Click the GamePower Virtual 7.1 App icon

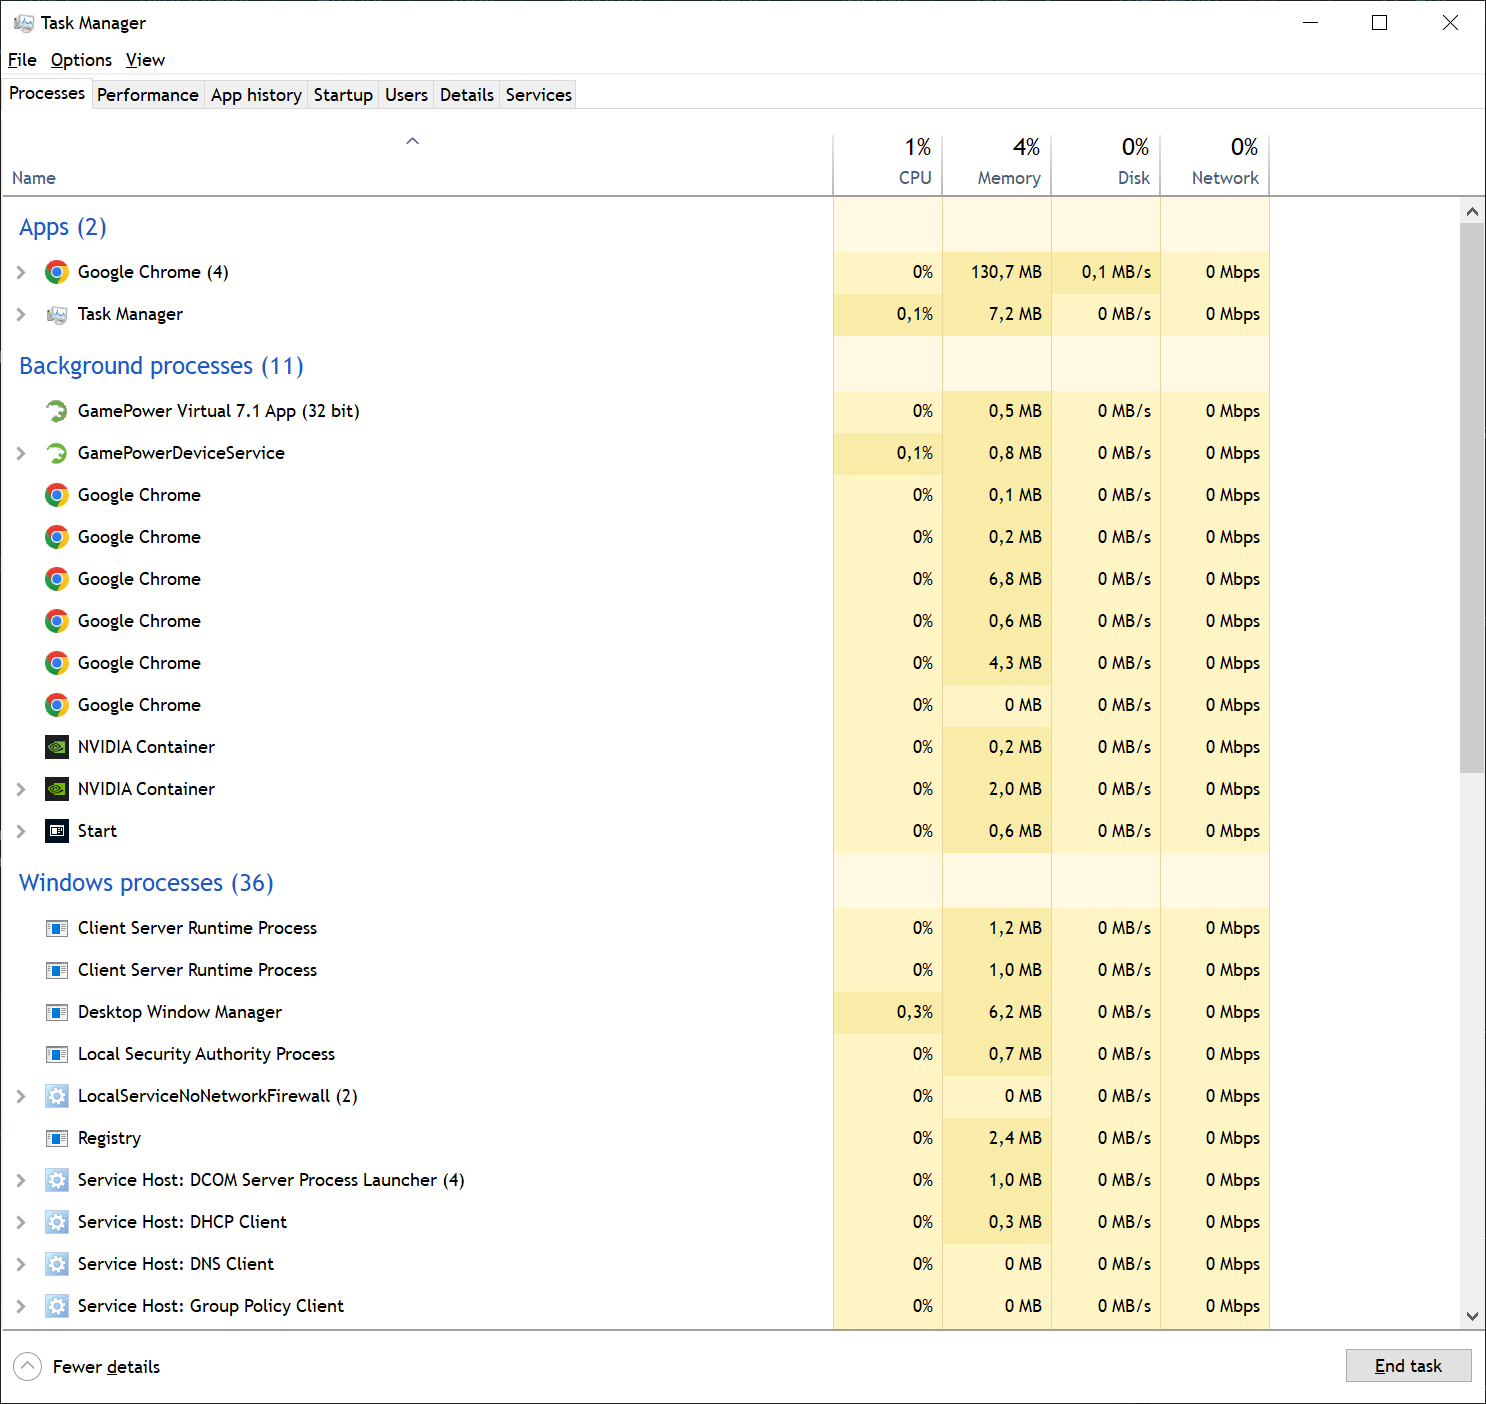point(57,411)
